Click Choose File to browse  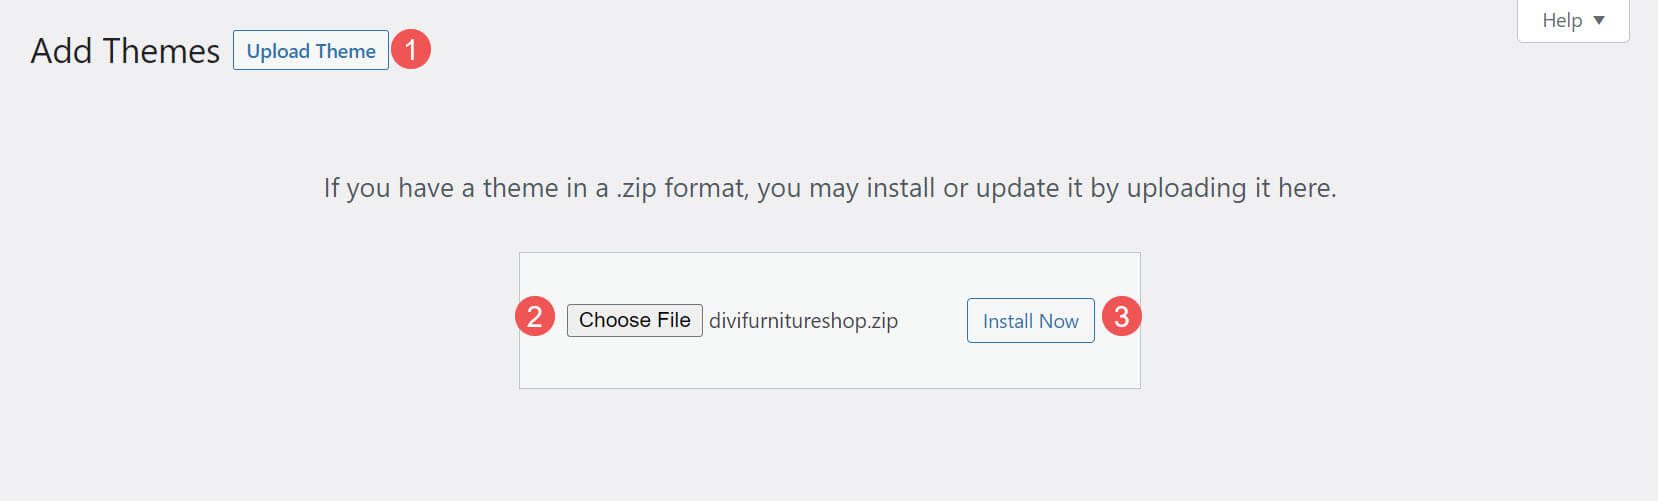click(634, 320)
